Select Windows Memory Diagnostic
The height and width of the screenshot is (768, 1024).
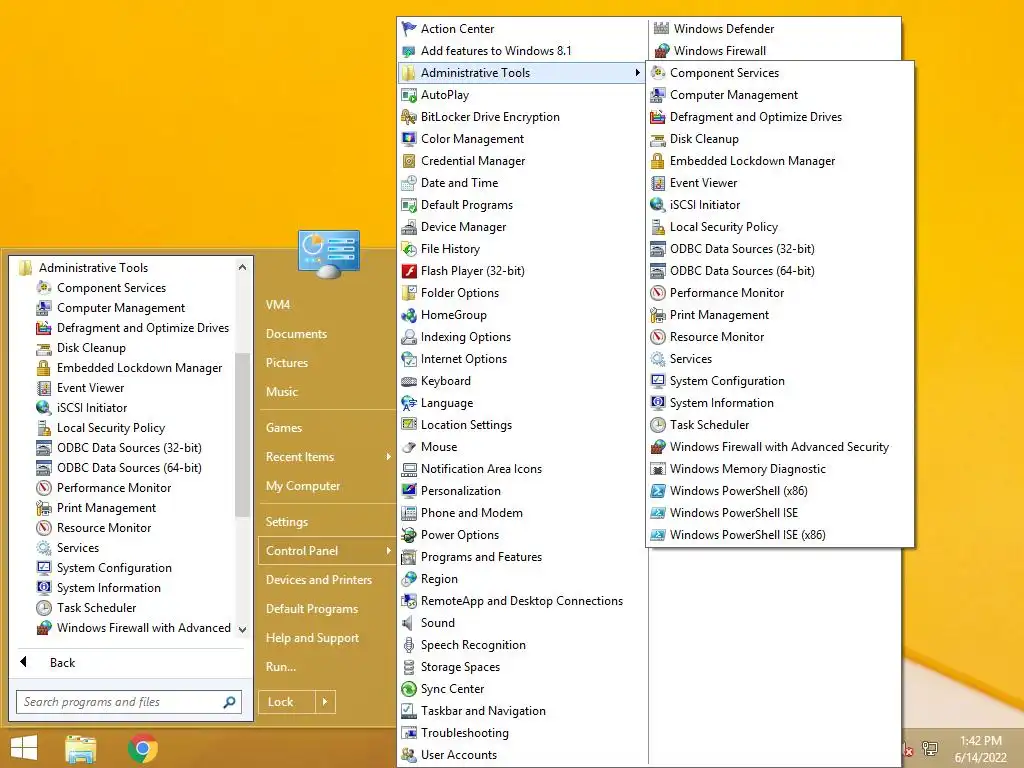(748, 469)
